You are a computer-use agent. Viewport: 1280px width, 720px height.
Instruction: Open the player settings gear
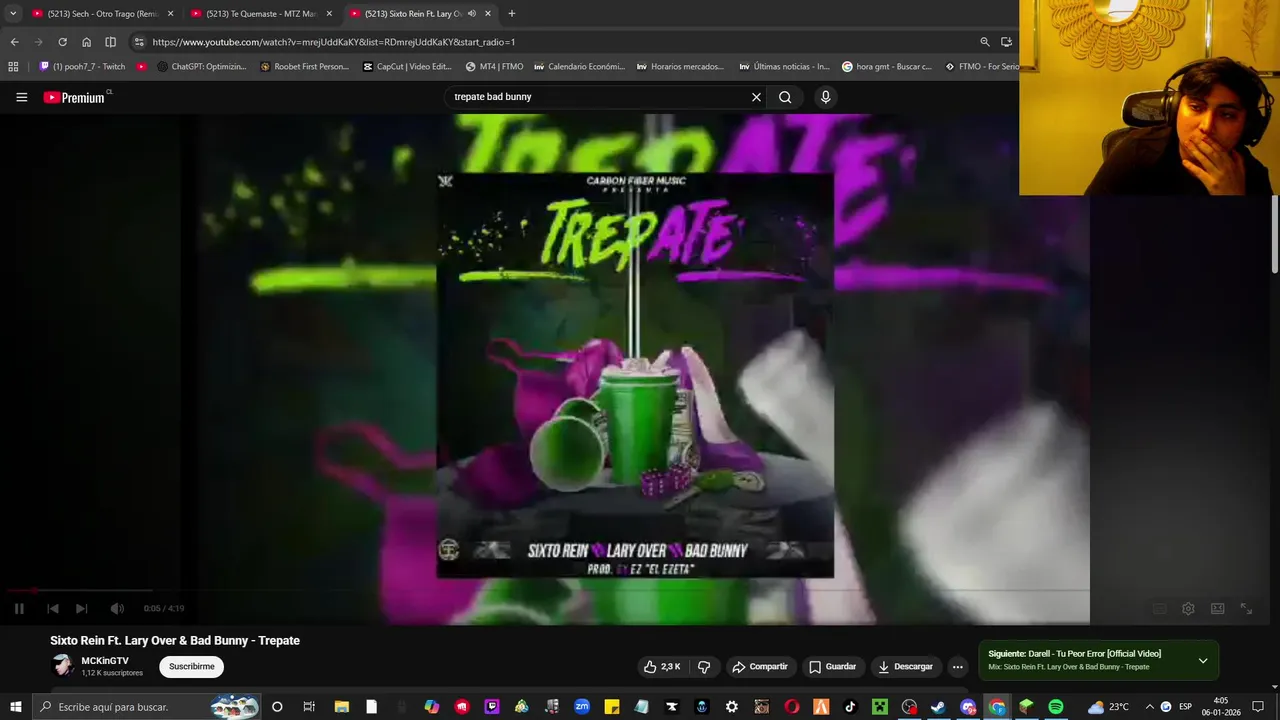(x=1188, y=608)
